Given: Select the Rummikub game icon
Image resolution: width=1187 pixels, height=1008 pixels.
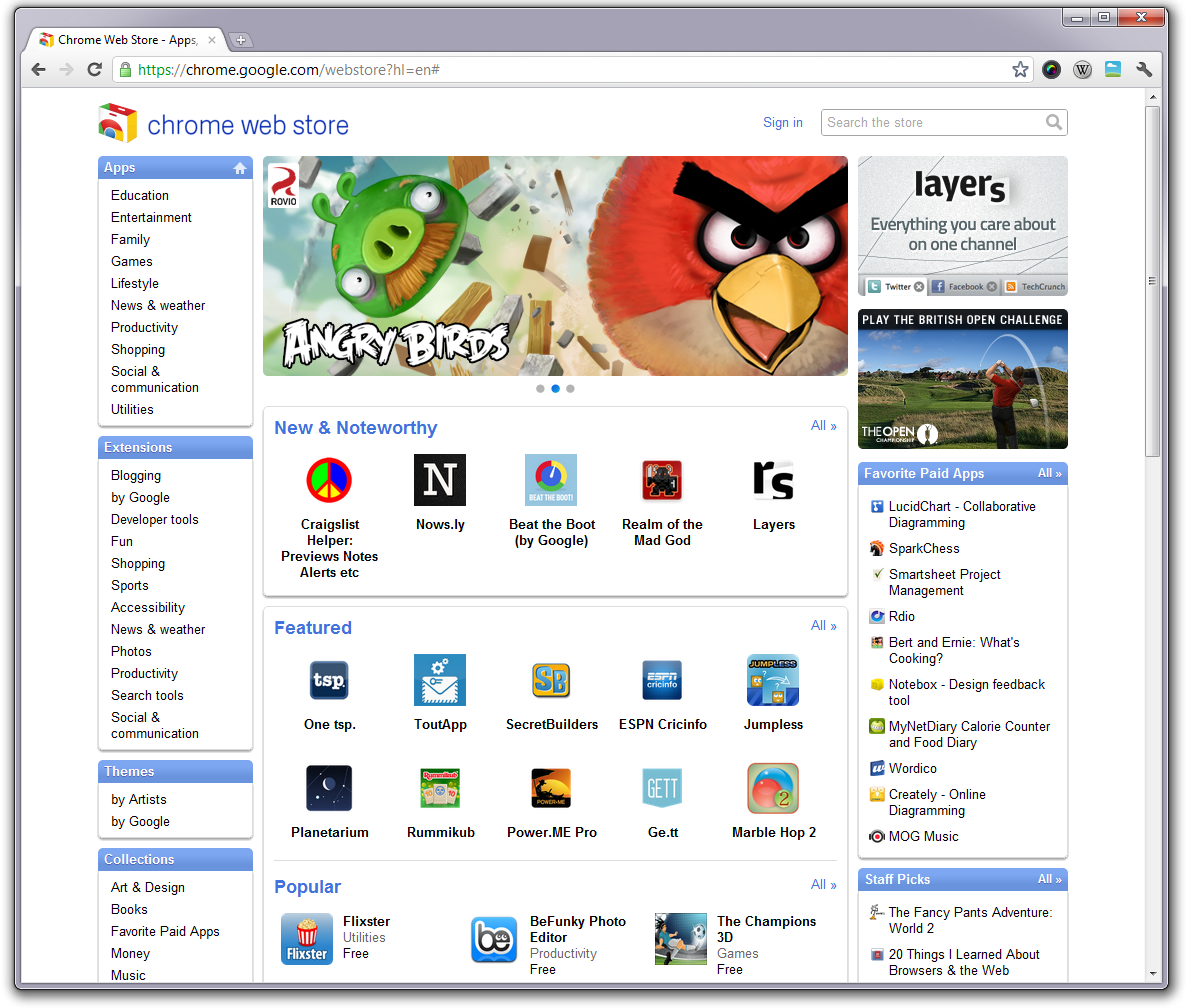Looking at the screenshot, I should 440,788.
